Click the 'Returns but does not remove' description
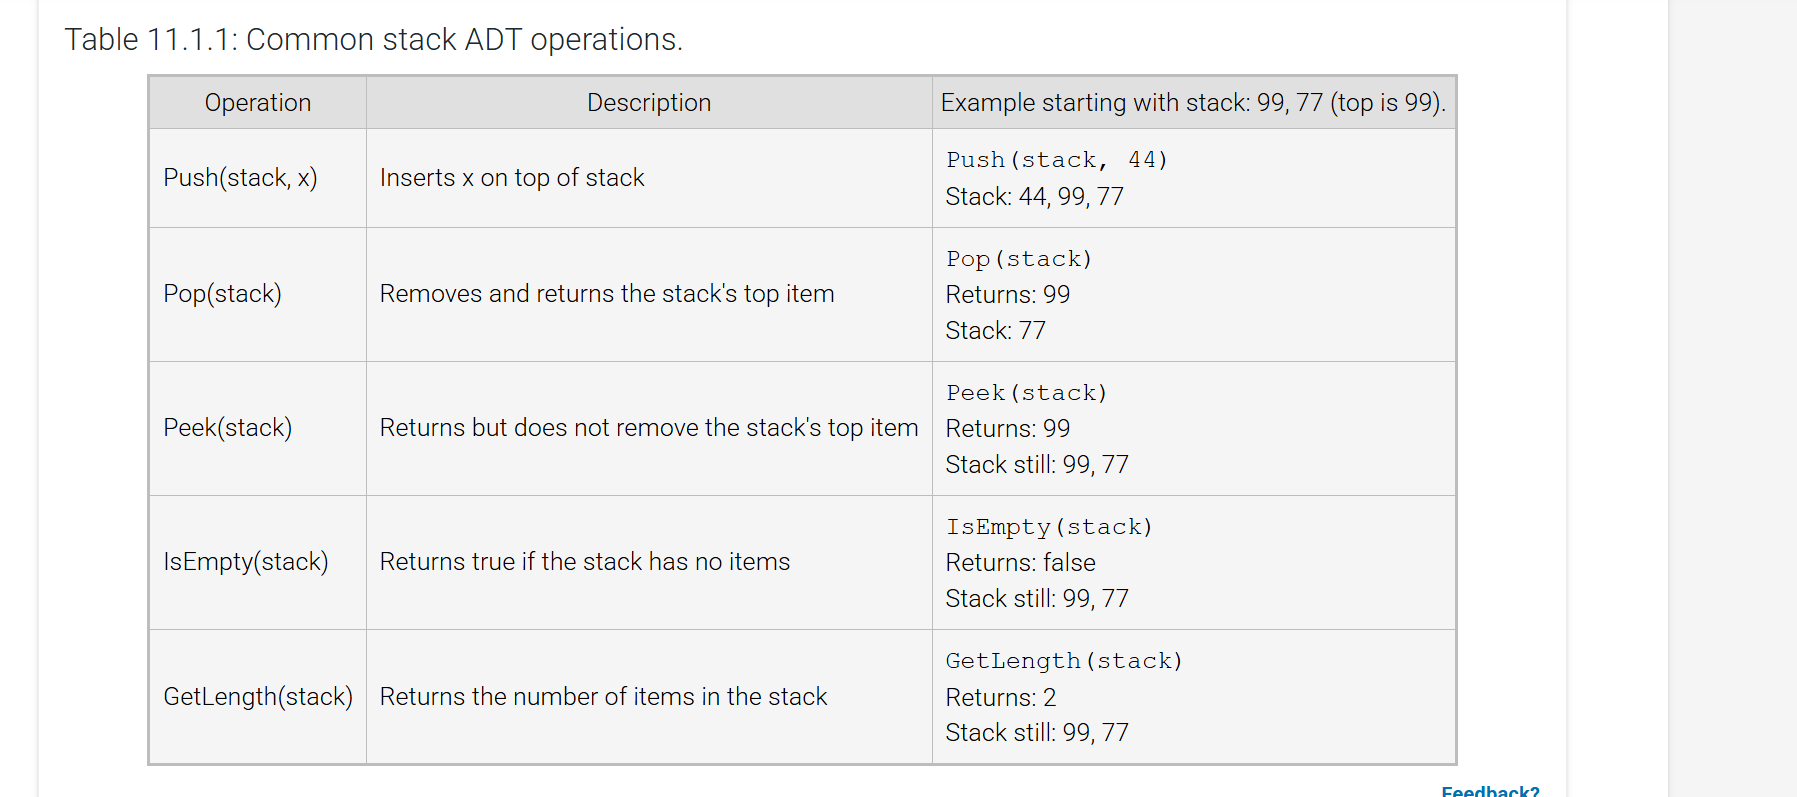 coord(649,428)
